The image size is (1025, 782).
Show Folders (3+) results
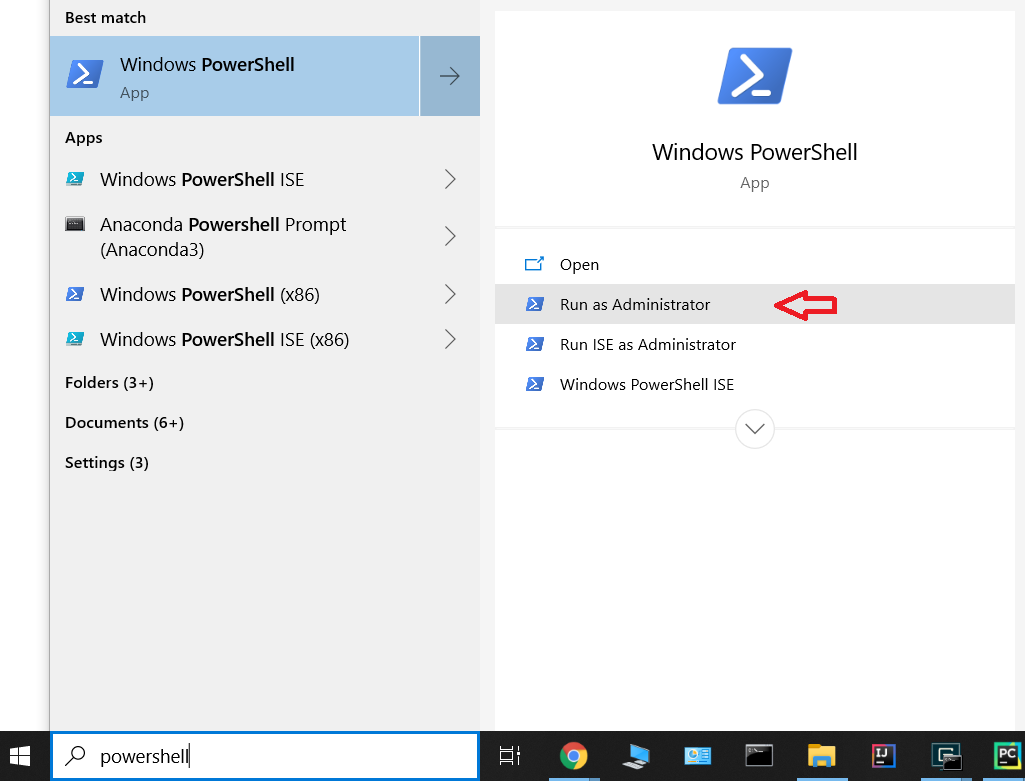109,382
